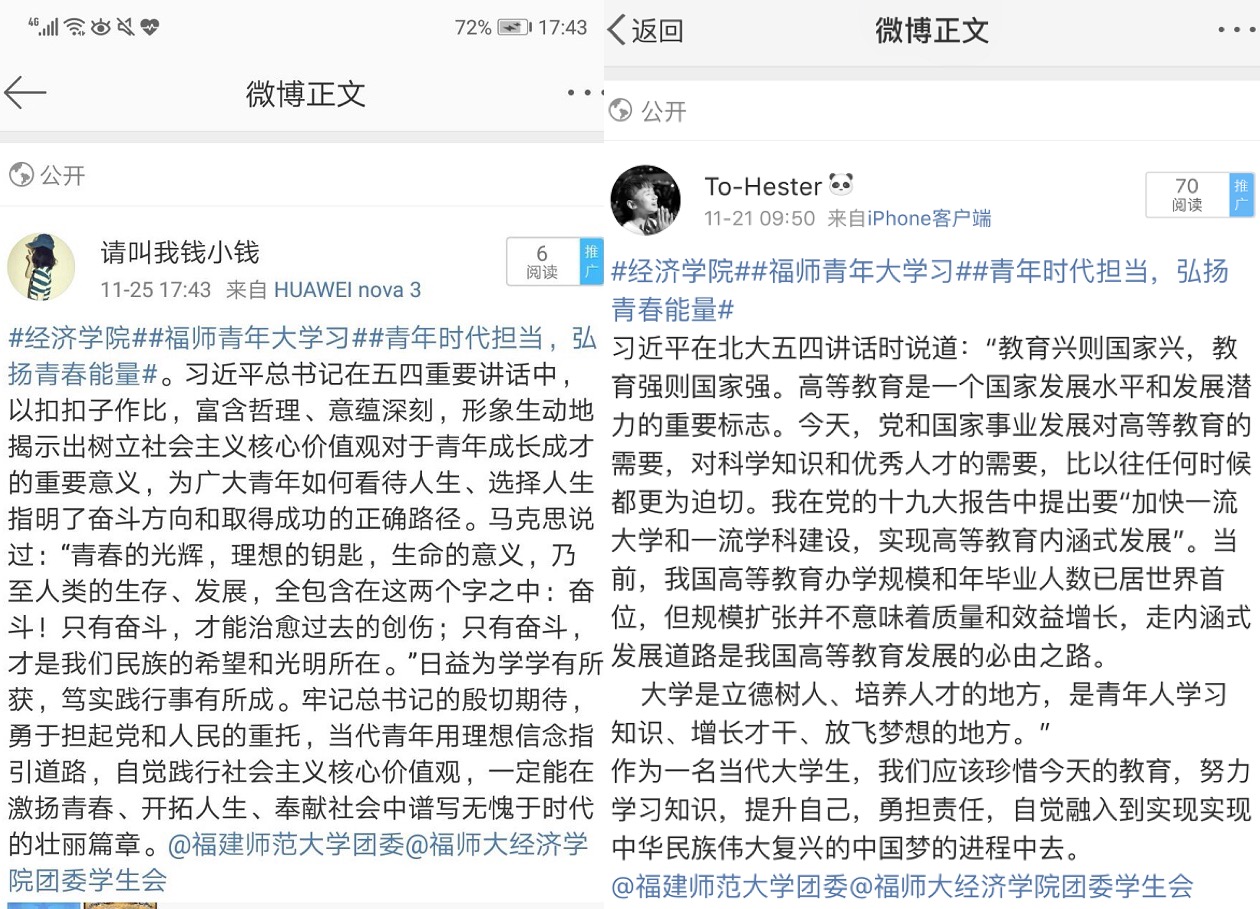This screenshot has height=909, width=1260.
Task: Open avatar of 请叫我钱小钱
Action: point(41,267)
